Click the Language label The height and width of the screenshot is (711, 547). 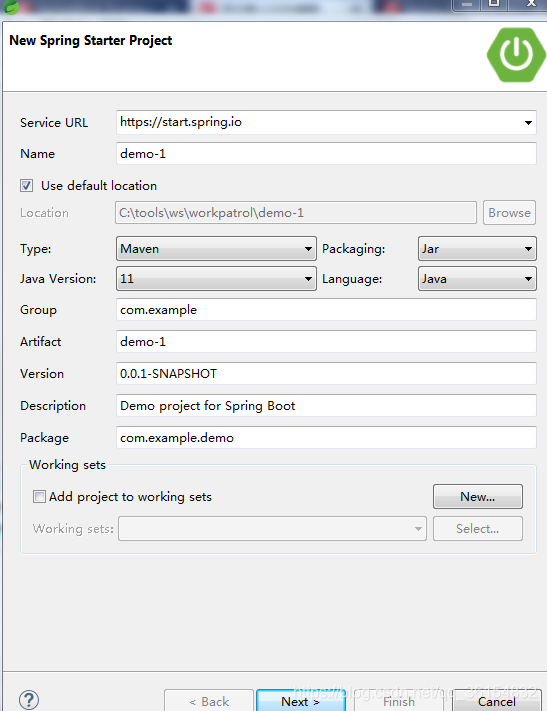point(352,279)
